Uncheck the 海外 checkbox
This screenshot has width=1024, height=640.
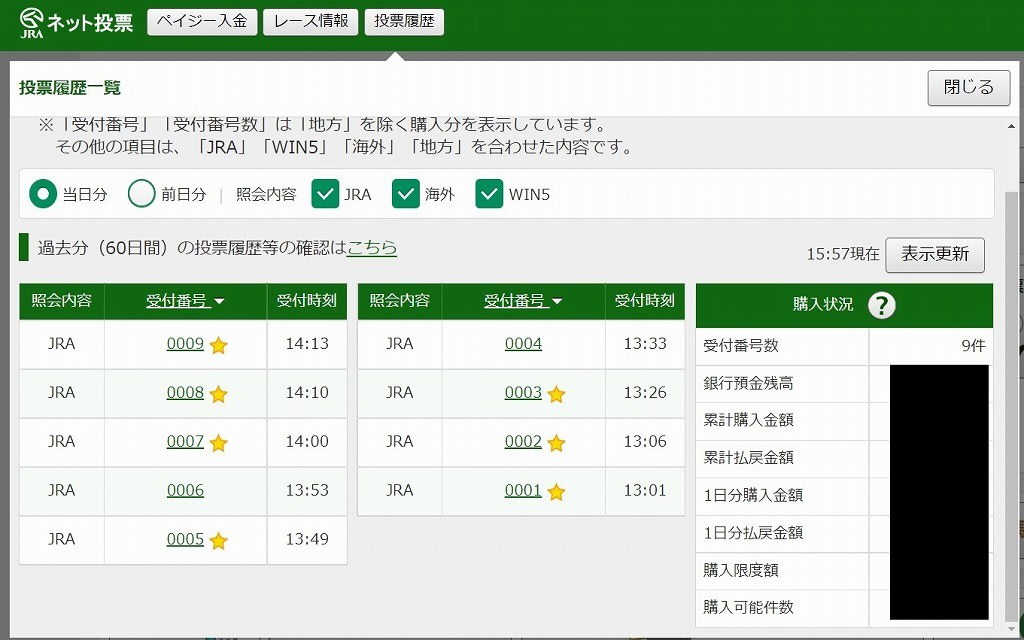[x=406, y=194]
